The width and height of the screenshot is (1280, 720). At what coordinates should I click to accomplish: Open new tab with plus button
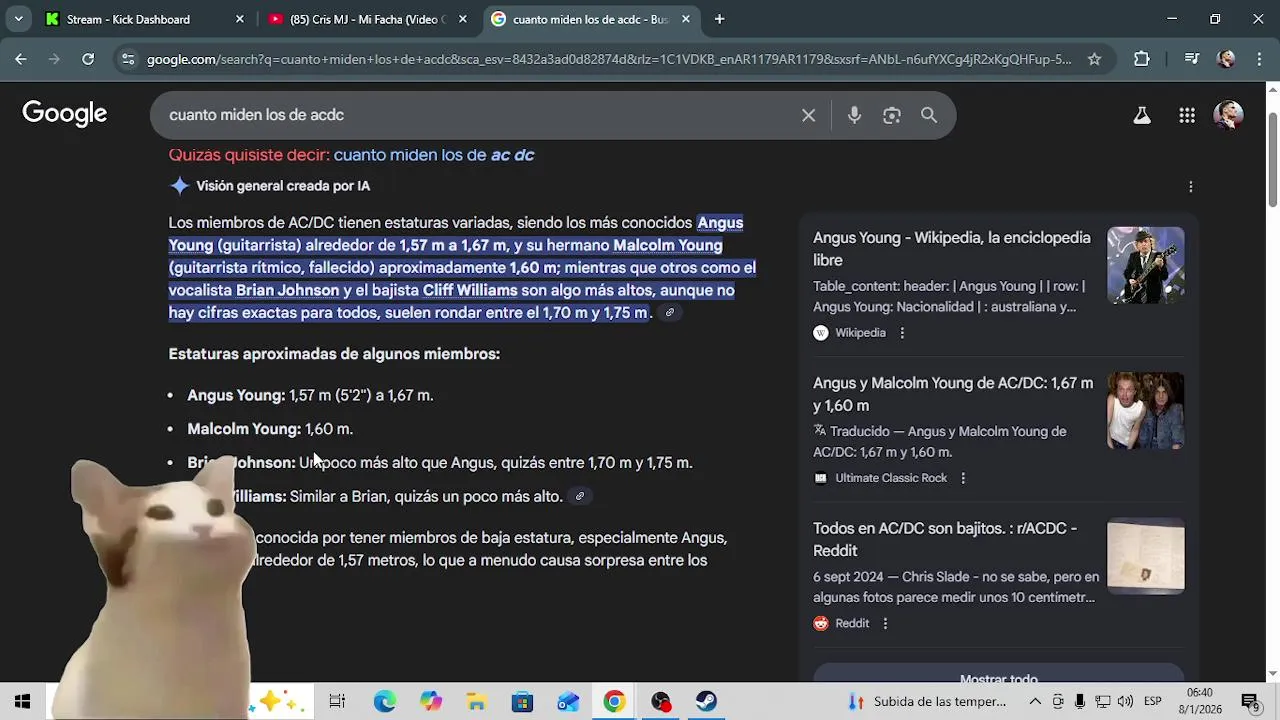coord(719,19)
